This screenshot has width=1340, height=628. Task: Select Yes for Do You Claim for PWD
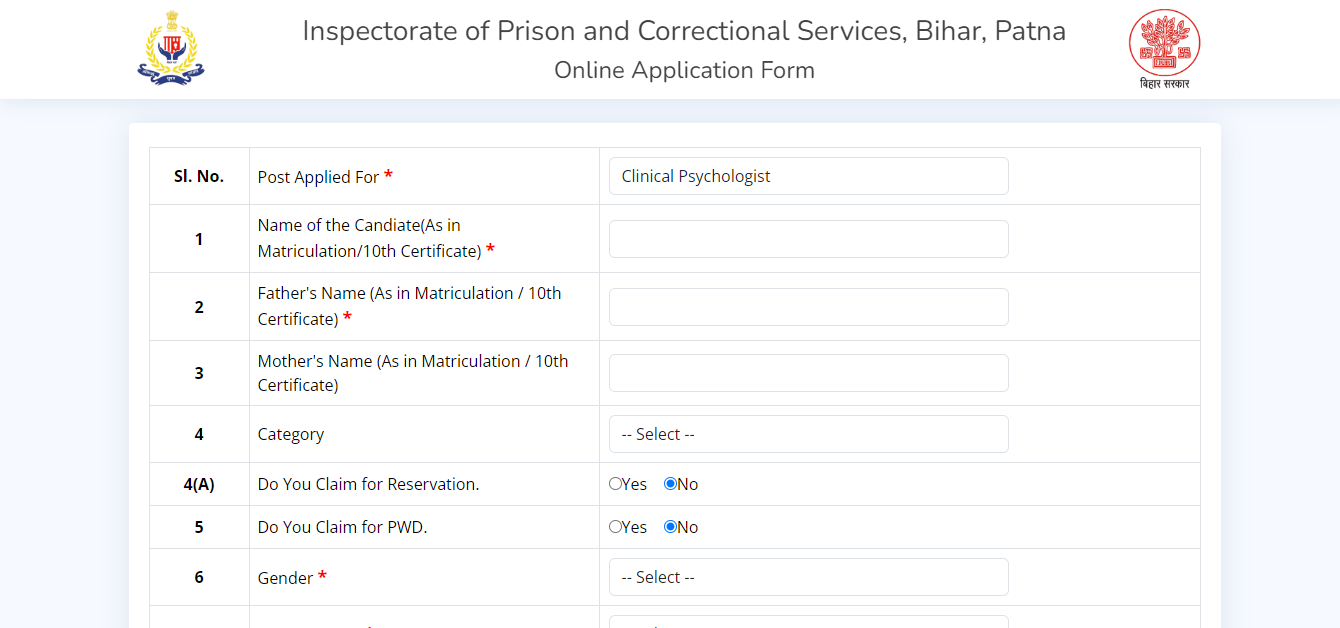(x=616, y=527)
